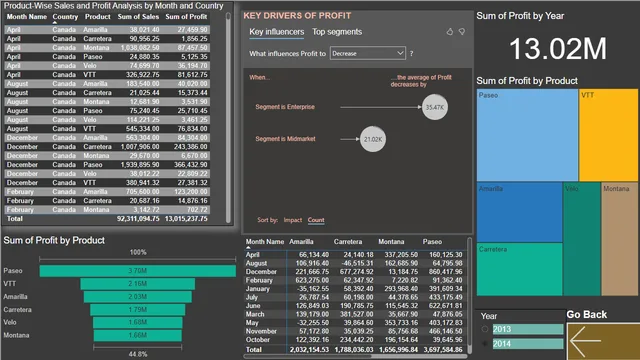The height and width of the screenshot is (360, 640).
Task: Click the Go Back arrow button
Action: tap(603, 341)
